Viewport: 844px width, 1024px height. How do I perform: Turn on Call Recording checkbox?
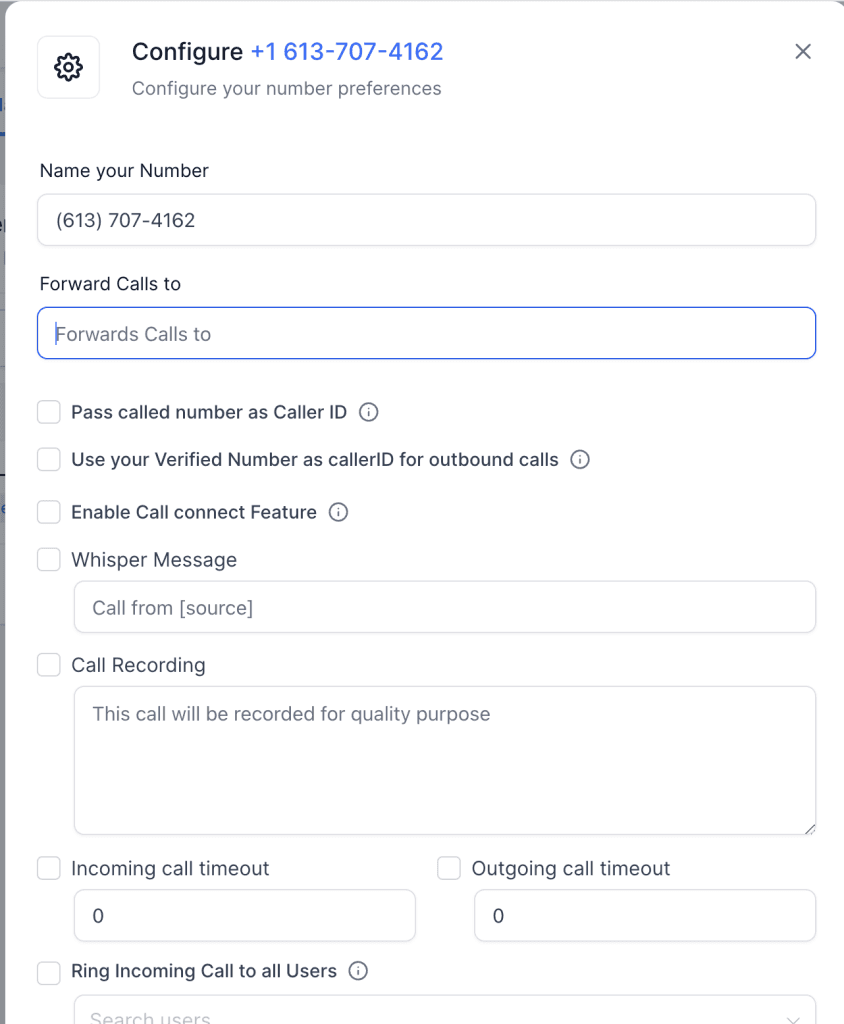tap(49, 665)
